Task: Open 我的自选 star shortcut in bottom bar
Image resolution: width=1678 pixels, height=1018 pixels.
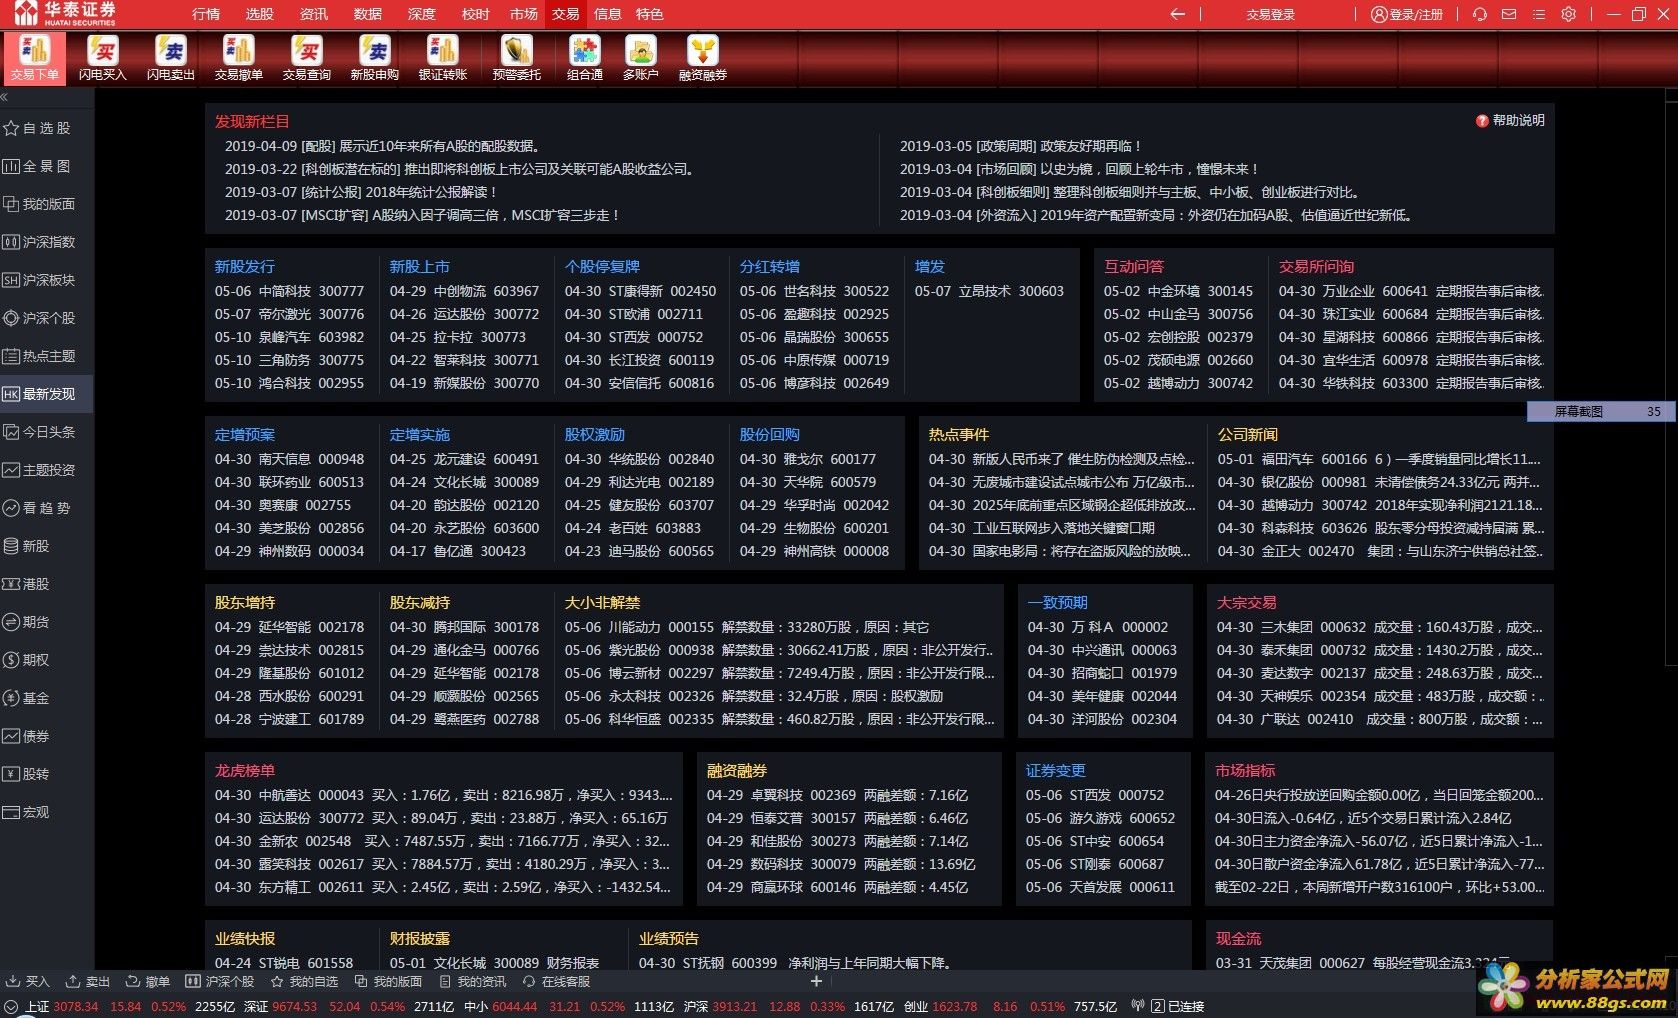Action: (304, 982)
